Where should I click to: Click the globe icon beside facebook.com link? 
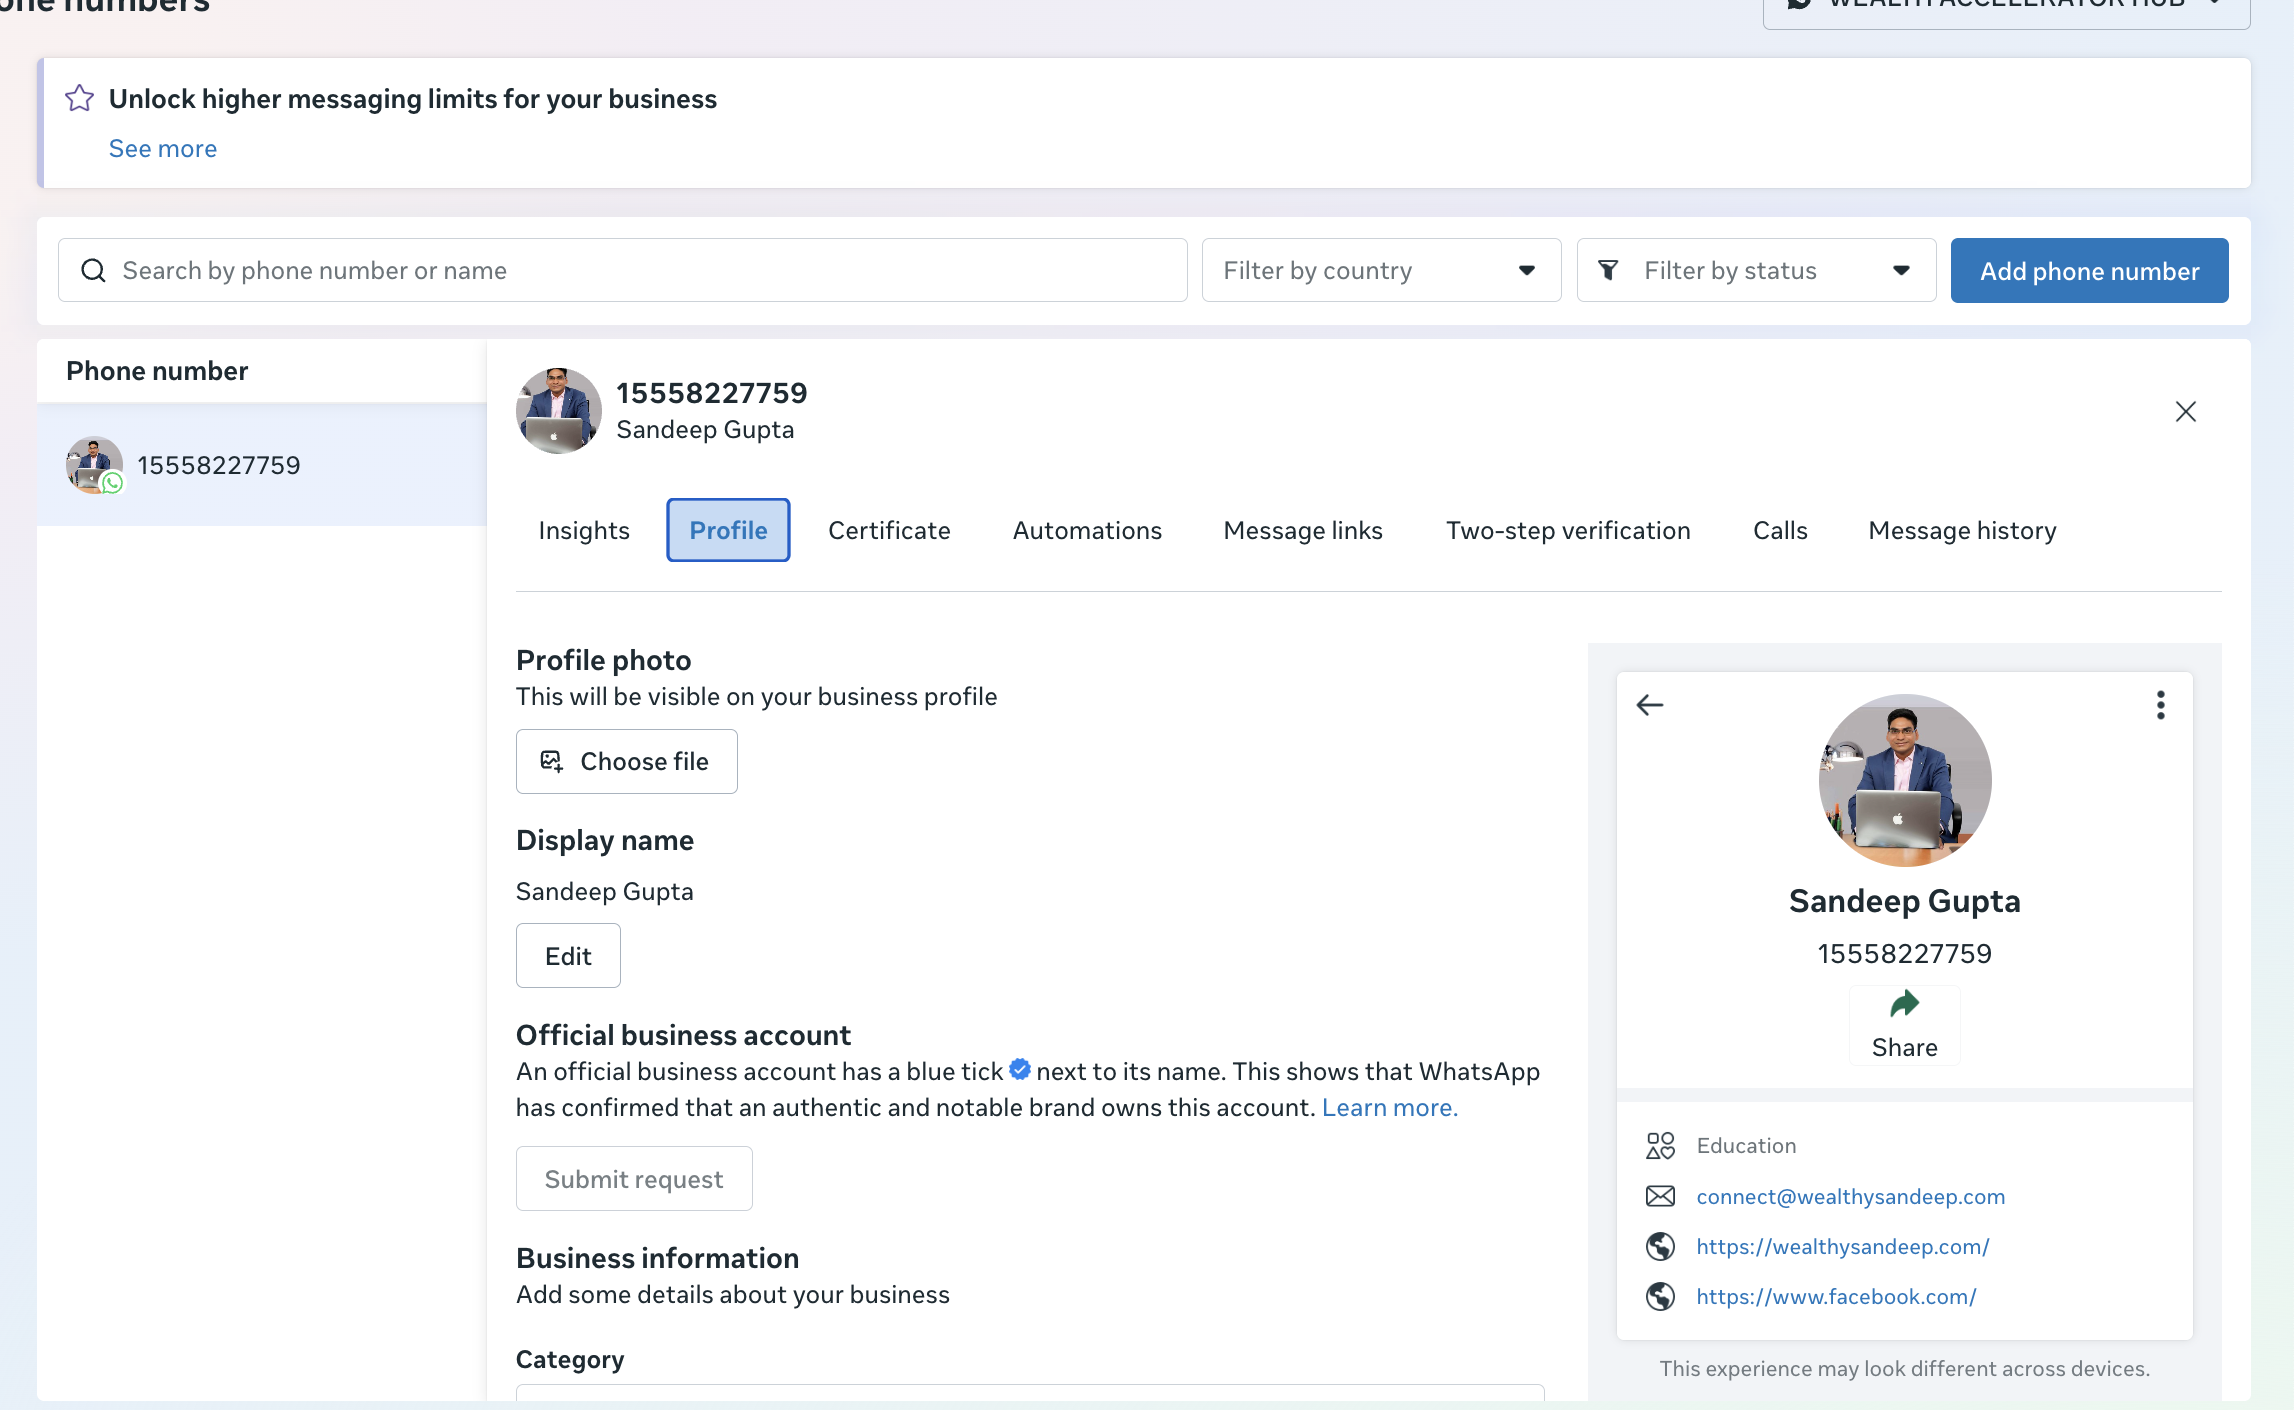pos(1661,1296)
